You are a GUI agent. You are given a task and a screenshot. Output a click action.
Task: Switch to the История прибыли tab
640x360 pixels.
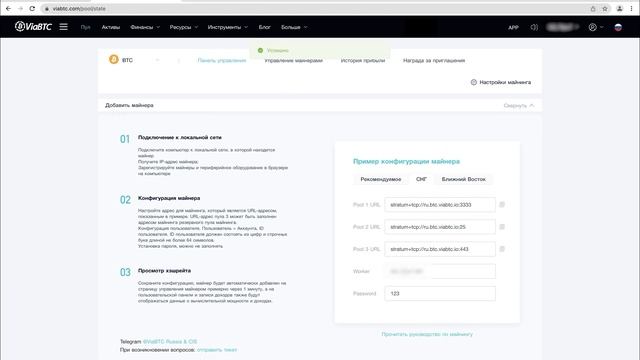click(x=363, y=60)
